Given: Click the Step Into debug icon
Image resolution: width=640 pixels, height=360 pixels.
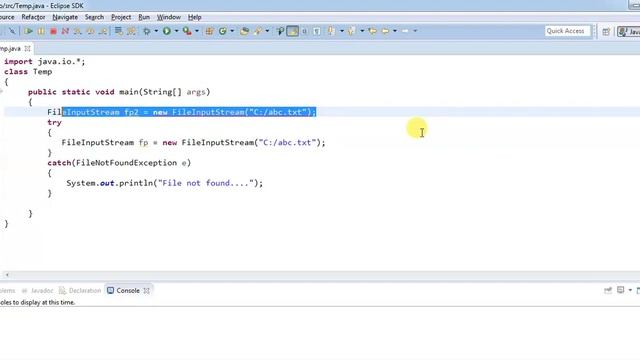Looking at the screenshot, I should click(78, 31).
